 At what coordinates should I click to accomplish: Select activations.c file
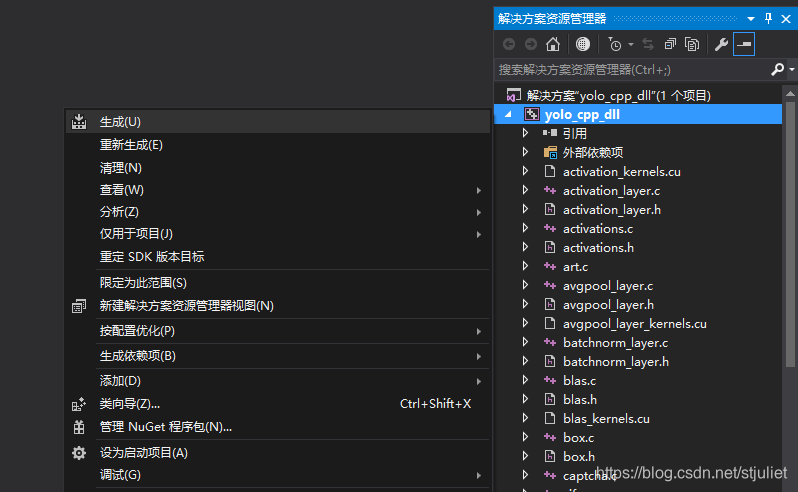598,228
